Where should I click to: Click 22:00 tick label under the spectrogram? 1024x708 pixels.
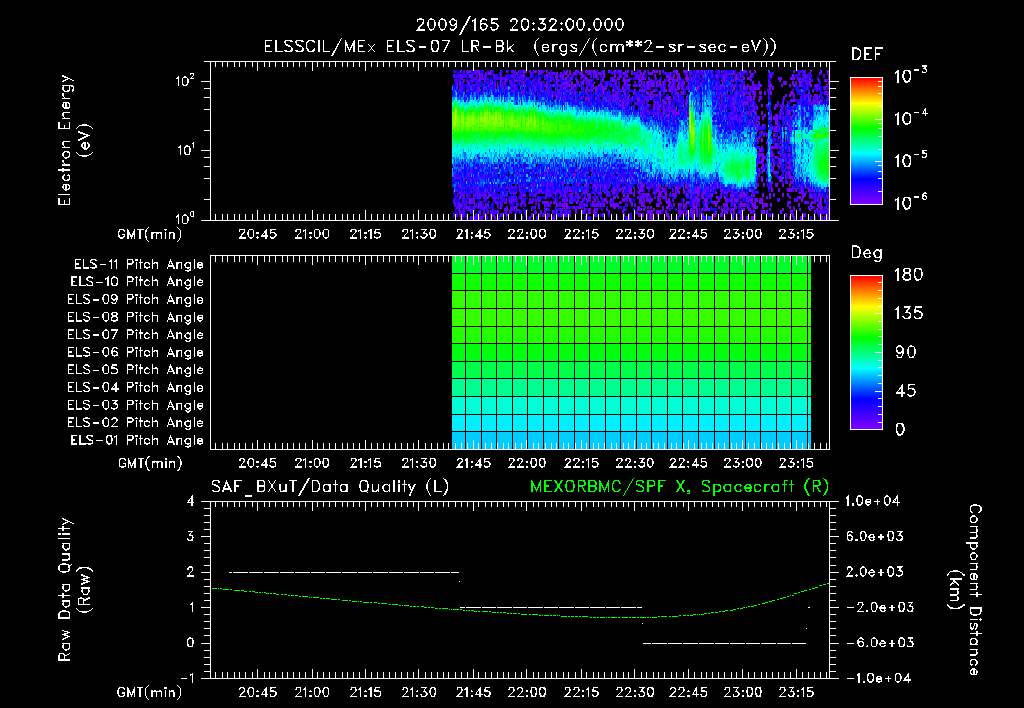pos(526,234)
